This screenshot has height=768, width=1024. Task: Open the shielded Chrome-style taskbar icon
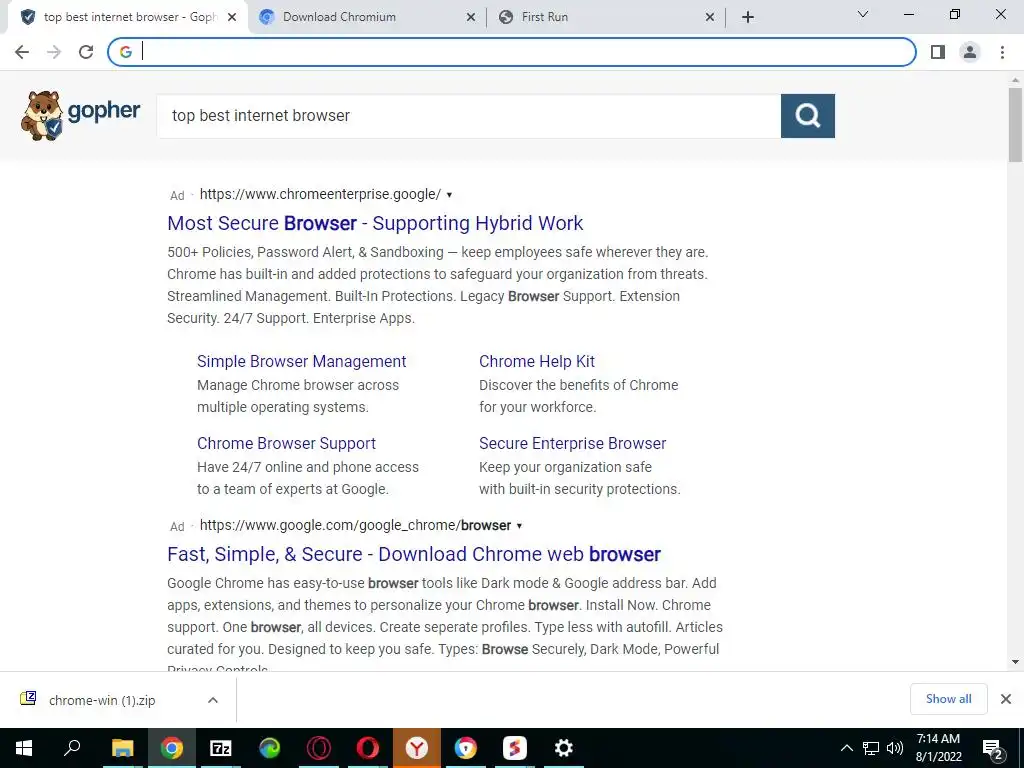click(466, 748)
